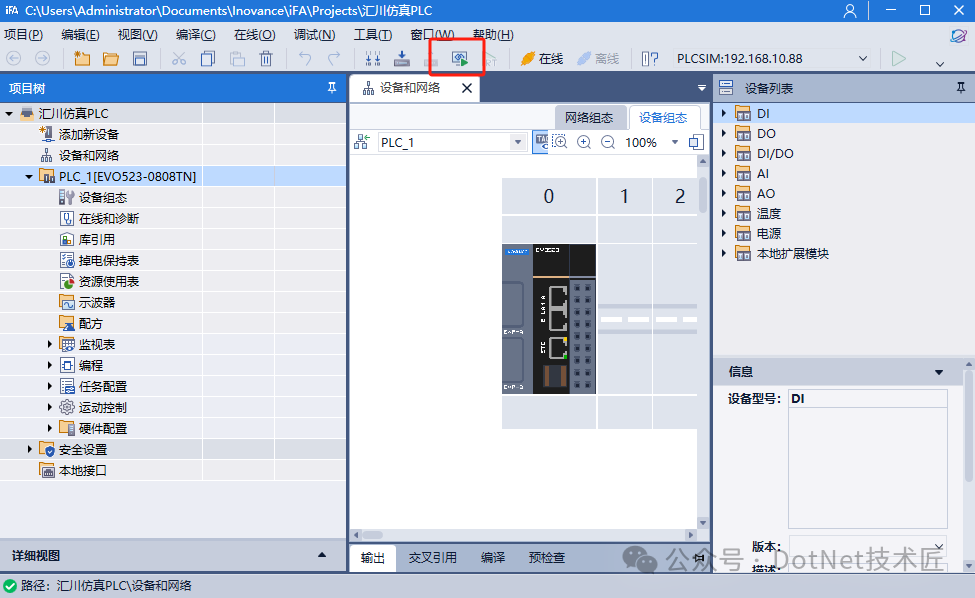Expand the toolbar overflow chevron

click(x=940, y=63)
